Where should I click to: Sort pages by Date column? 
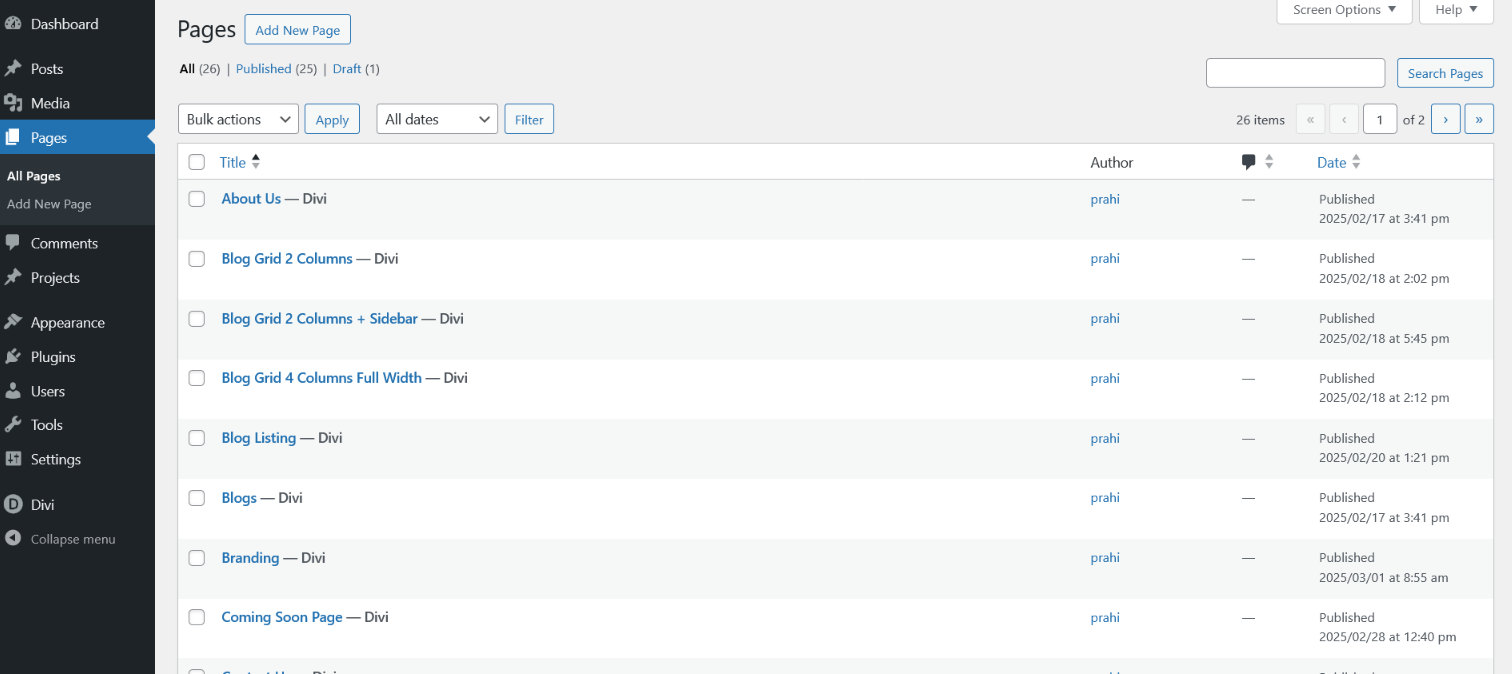click(x=1339, y=162)
